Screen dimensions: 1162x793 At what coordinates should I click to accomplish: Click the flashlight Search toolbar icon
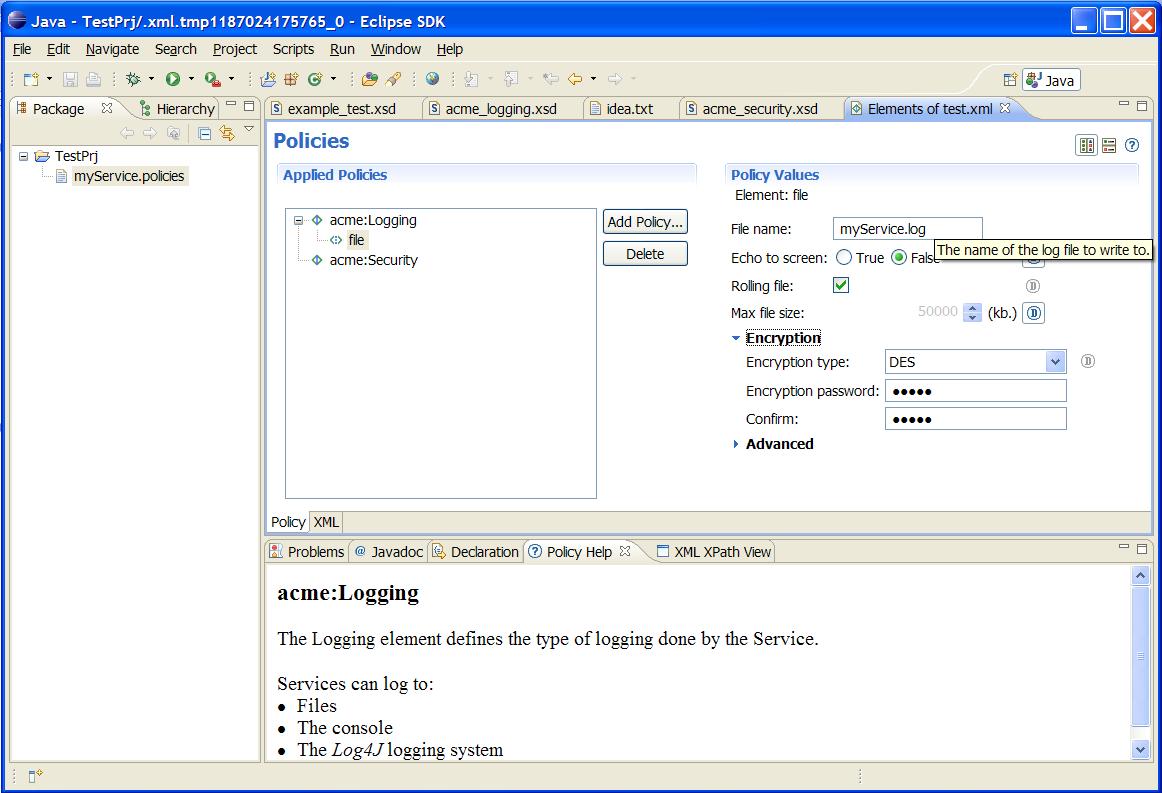[394, 79]
